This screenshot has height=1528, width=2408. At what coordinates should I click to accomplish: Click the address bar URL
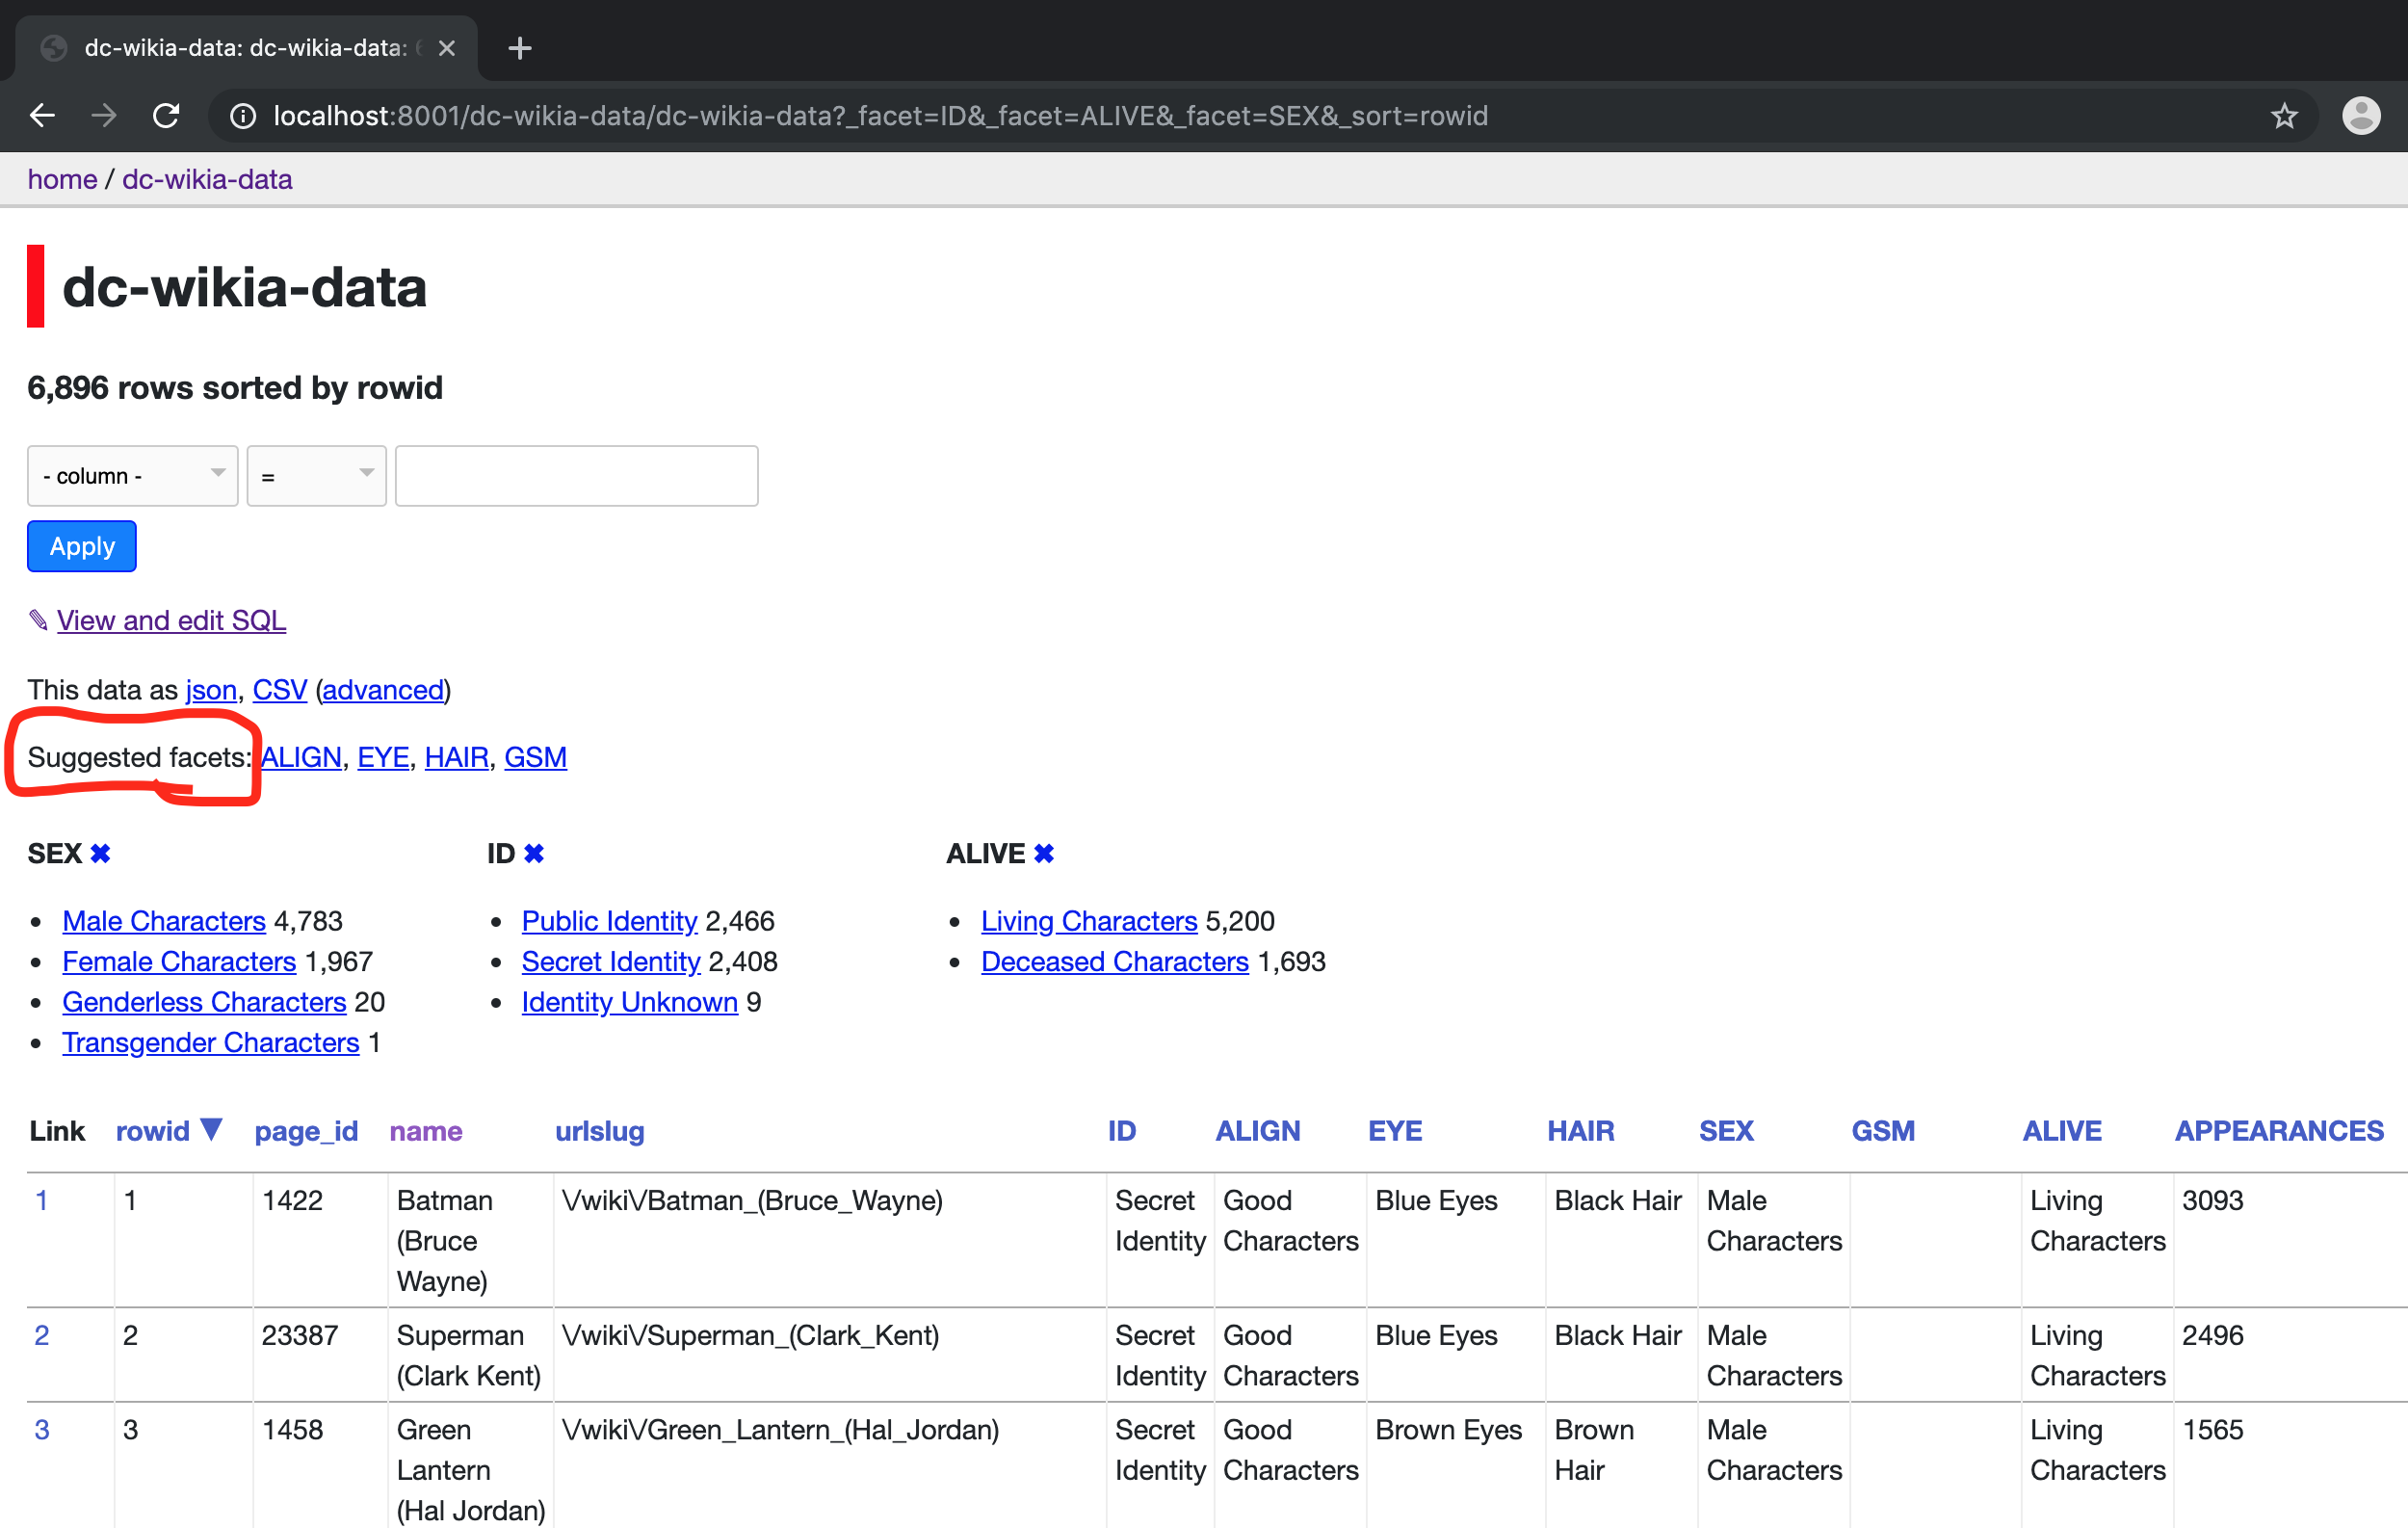point(880,116)
